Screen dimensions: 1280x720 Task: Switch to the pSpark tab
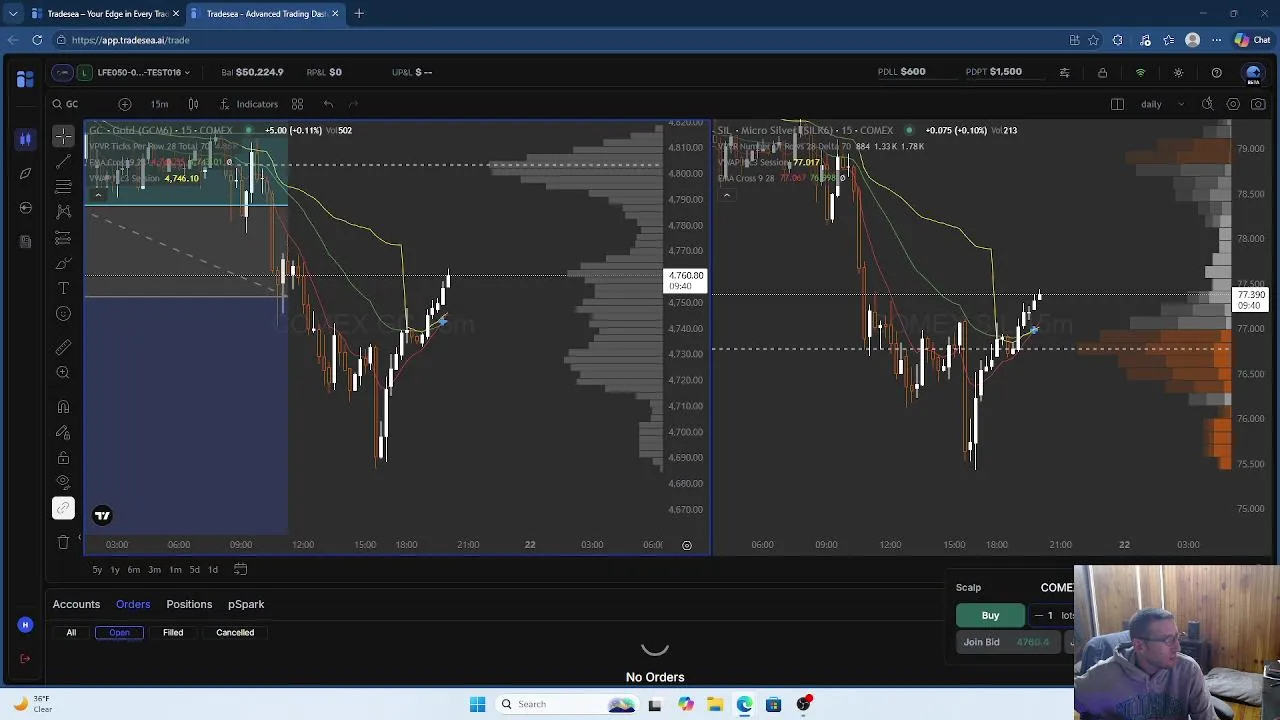(246, 604)
